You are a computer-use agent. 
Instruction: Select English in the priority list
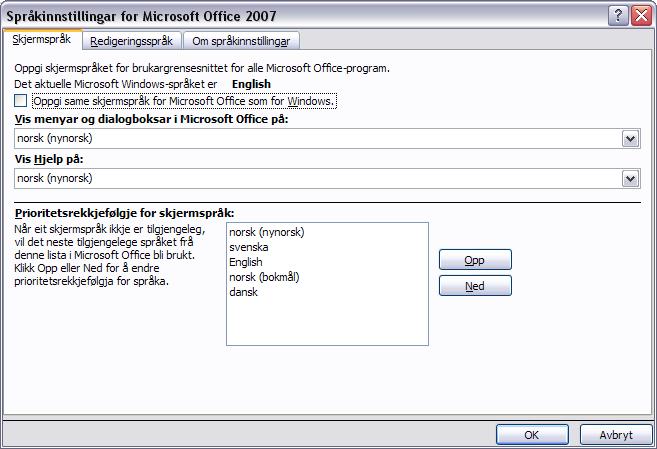coord(246,262)
